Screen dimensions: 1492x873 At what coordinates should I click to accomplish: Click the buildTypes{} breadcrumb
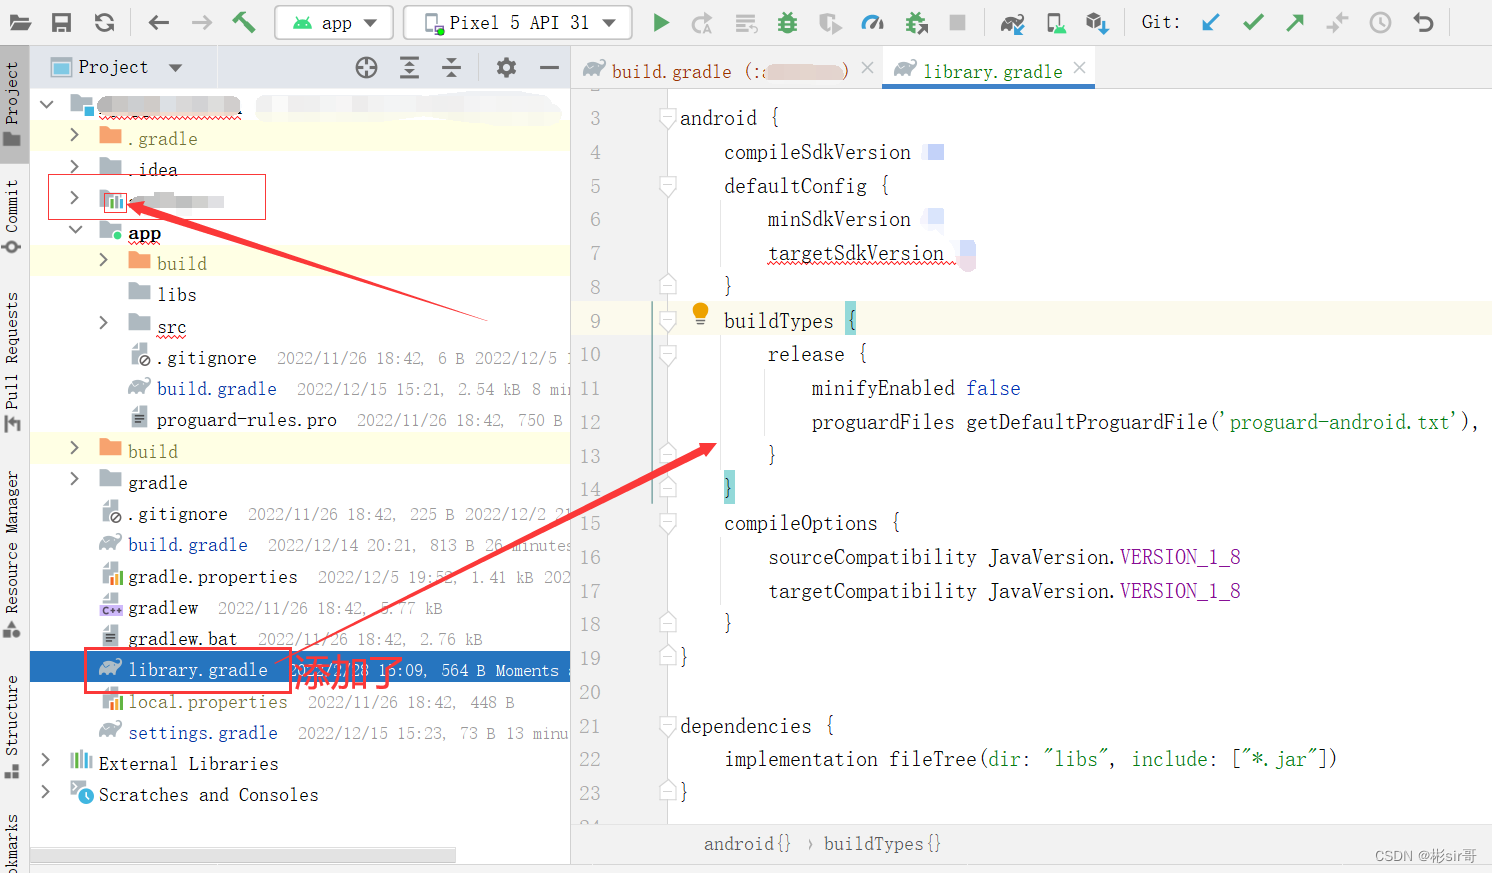click(881, 843)
